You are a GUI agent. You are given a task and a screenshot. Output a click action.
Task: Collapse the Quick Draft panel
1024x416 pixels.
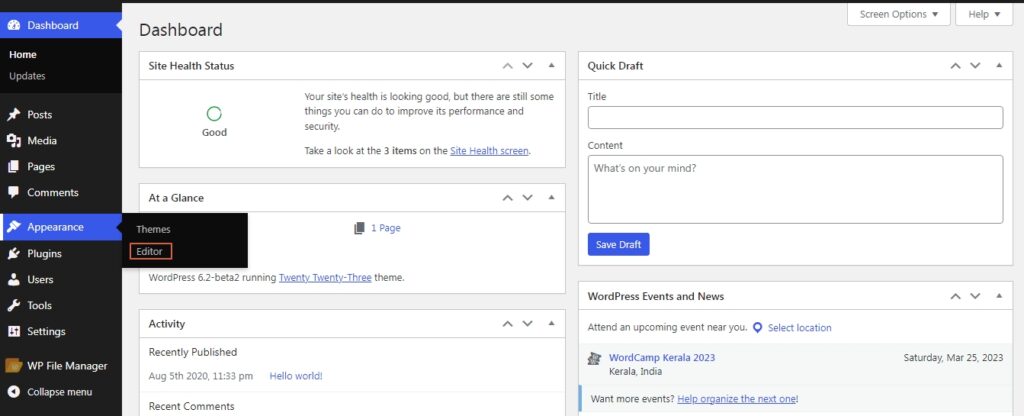tap(999, 66)
